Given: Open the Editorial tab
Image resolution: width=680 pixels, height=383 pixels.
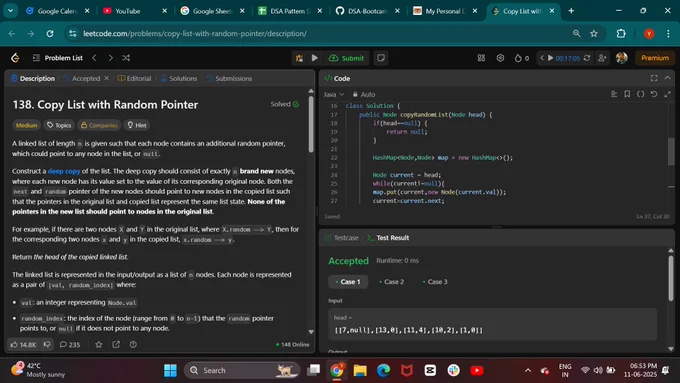Looking at the screenshot, I should pos(134,79).
